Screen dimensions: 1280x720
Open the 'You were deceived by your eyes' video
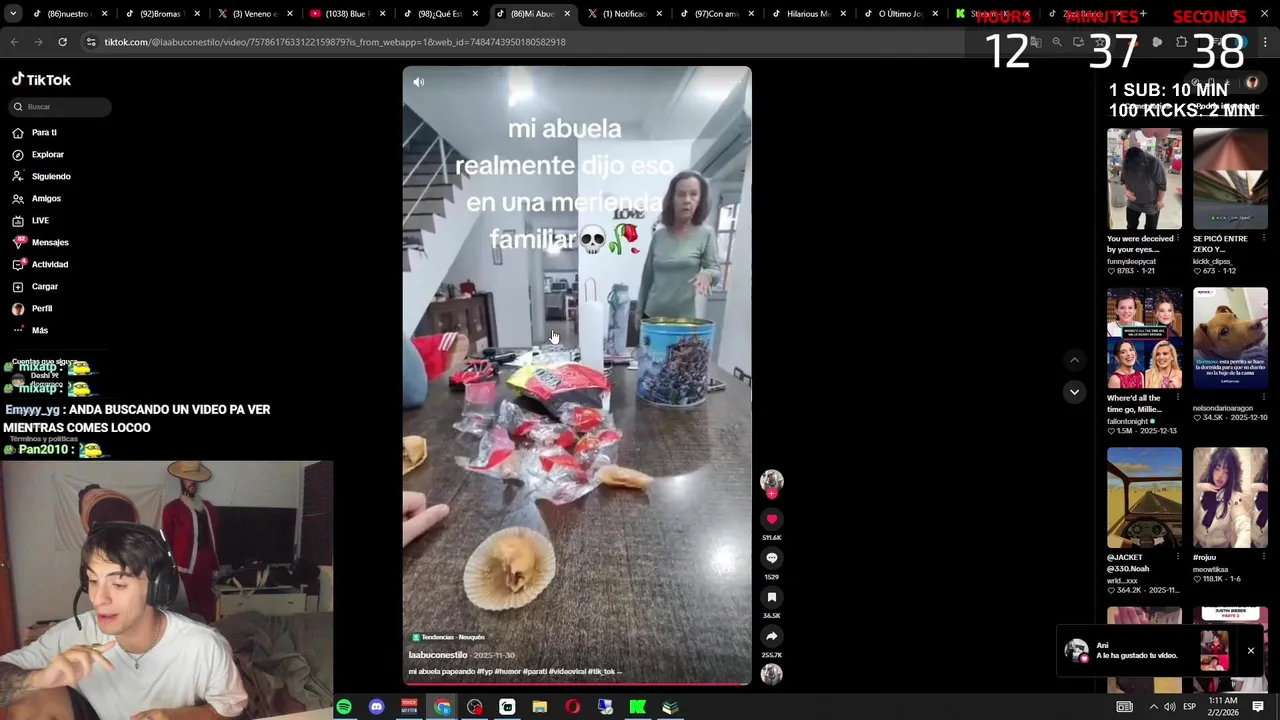[x=1144, y=178]
